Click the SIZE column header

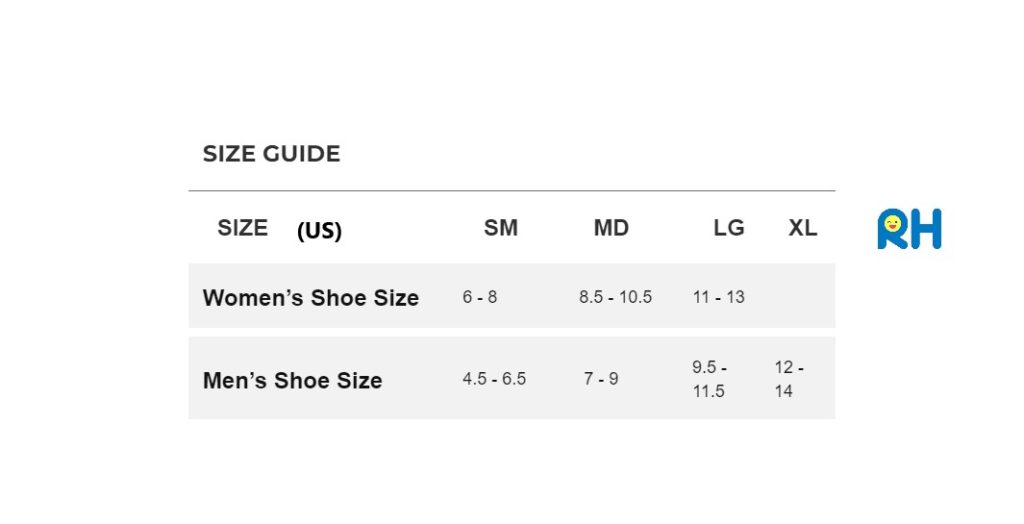click(242, 228)
